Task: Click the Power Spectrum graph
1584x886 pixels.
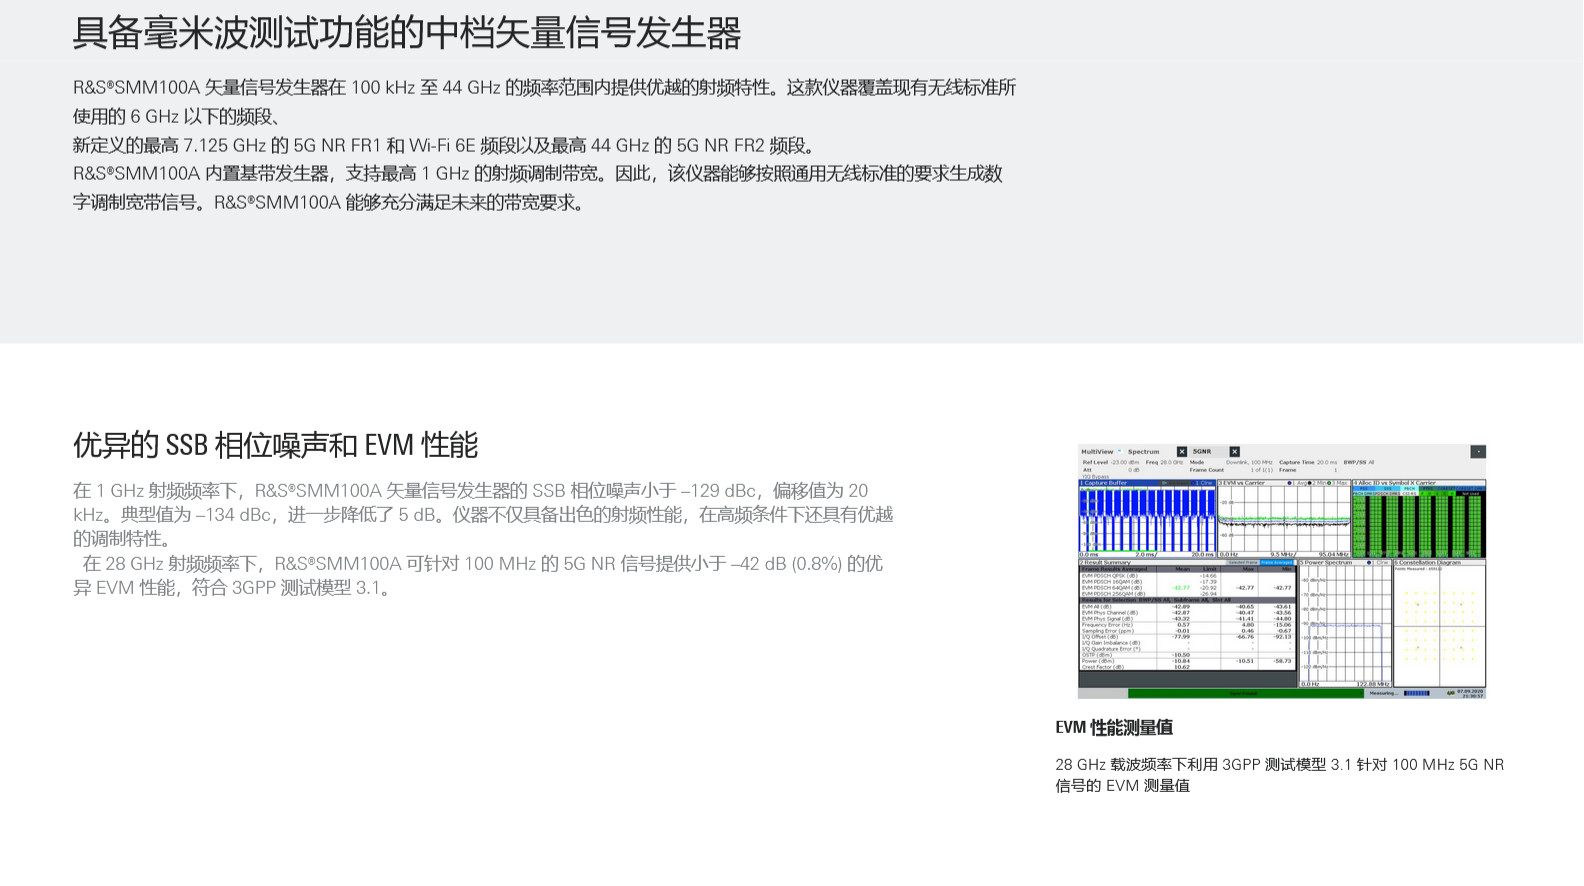Action: [1344, 625]
